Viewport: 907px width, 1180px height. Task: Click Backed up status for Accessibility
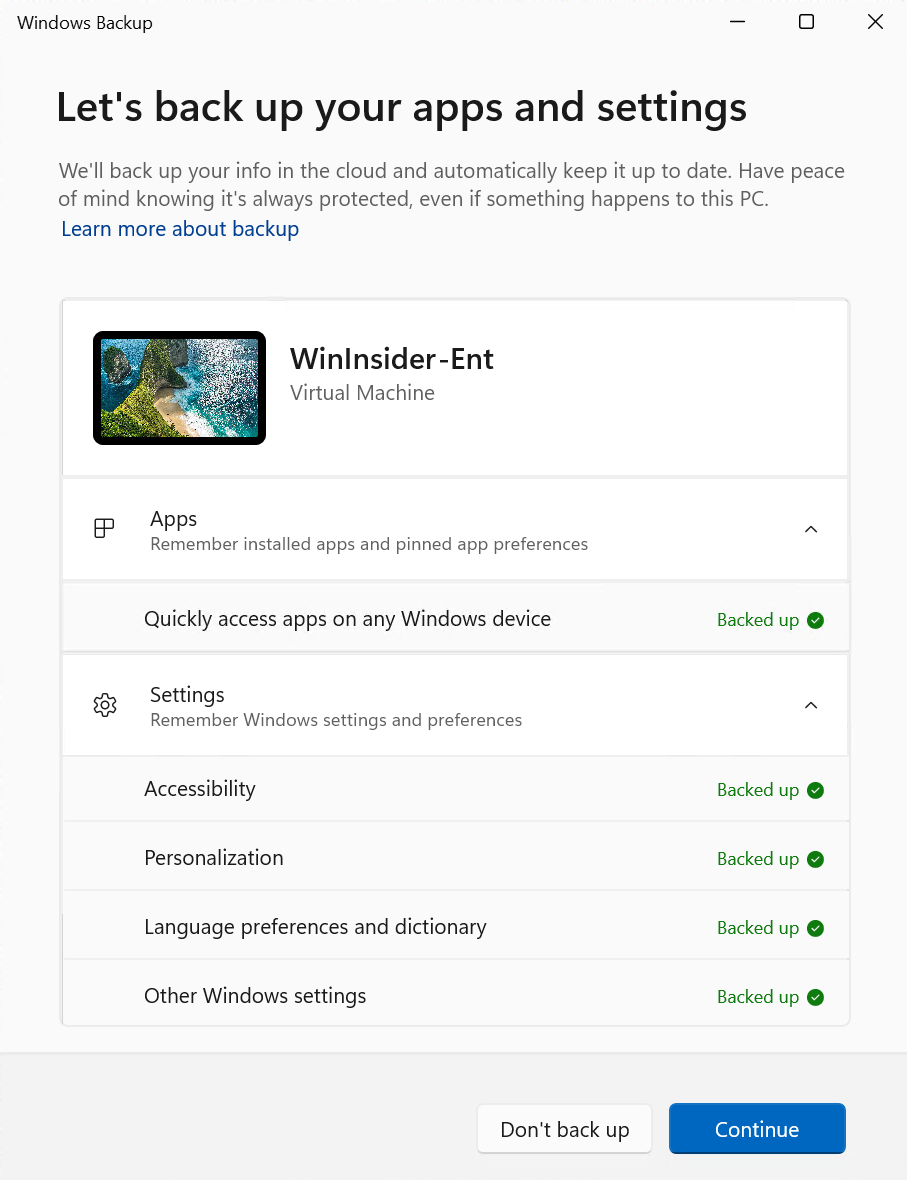click(x=757, y=790)
